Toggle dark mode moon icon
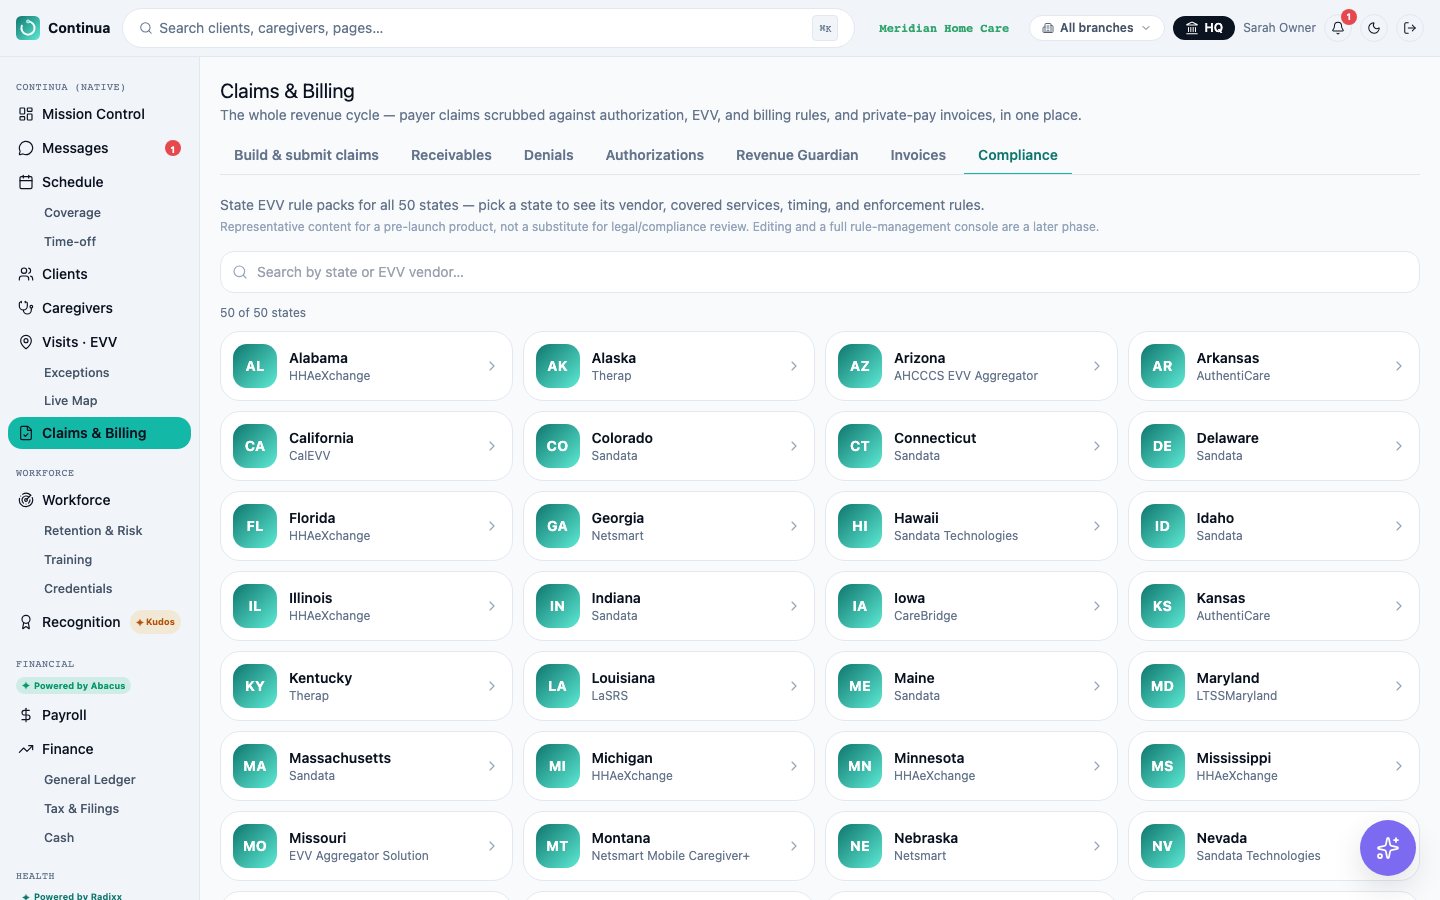1440x900 pixels. tap(1374, 28)
